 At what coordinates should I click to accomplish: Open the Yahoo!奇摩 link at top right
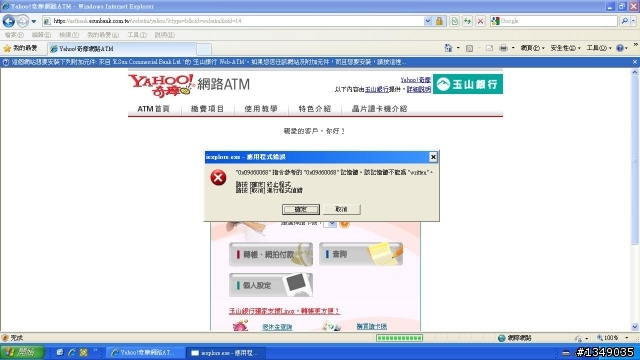point(416,80)
